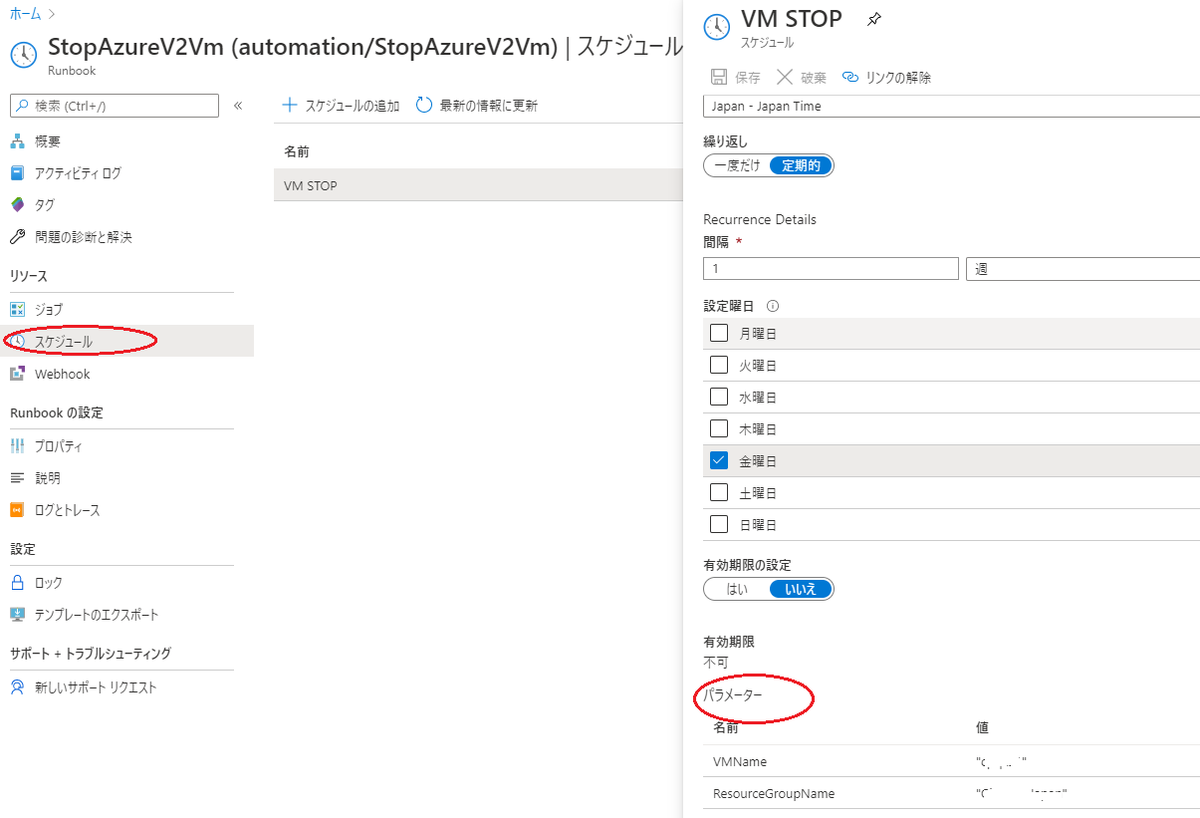Select スケジュール in the sidebar

click(63, 341)
